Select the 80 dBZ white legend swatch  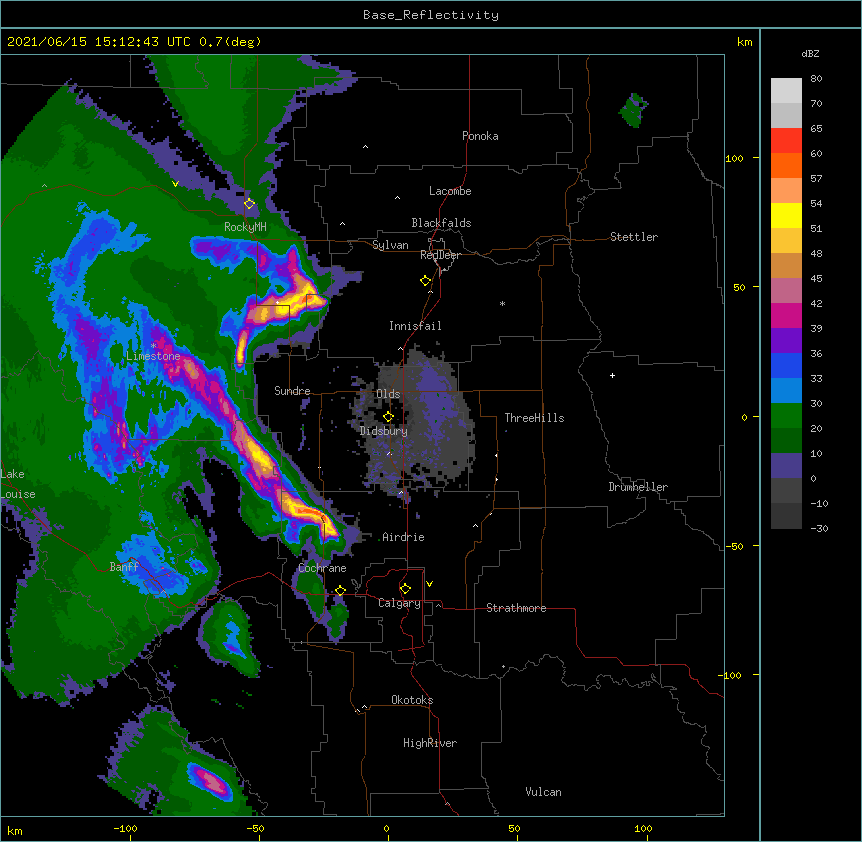coord(786,91)
